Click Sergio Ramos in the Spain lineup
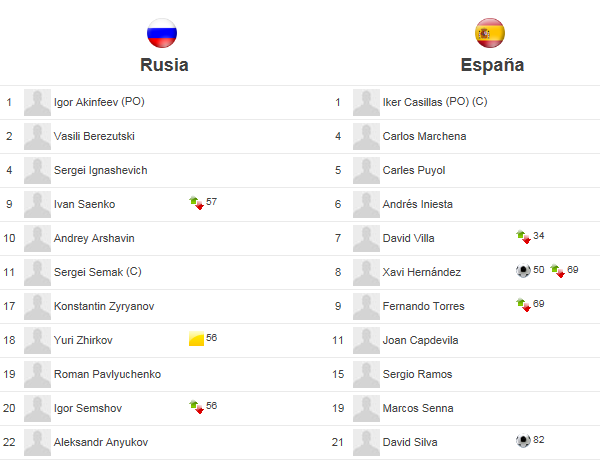The image size is (600, 461). tap(417, 374)
